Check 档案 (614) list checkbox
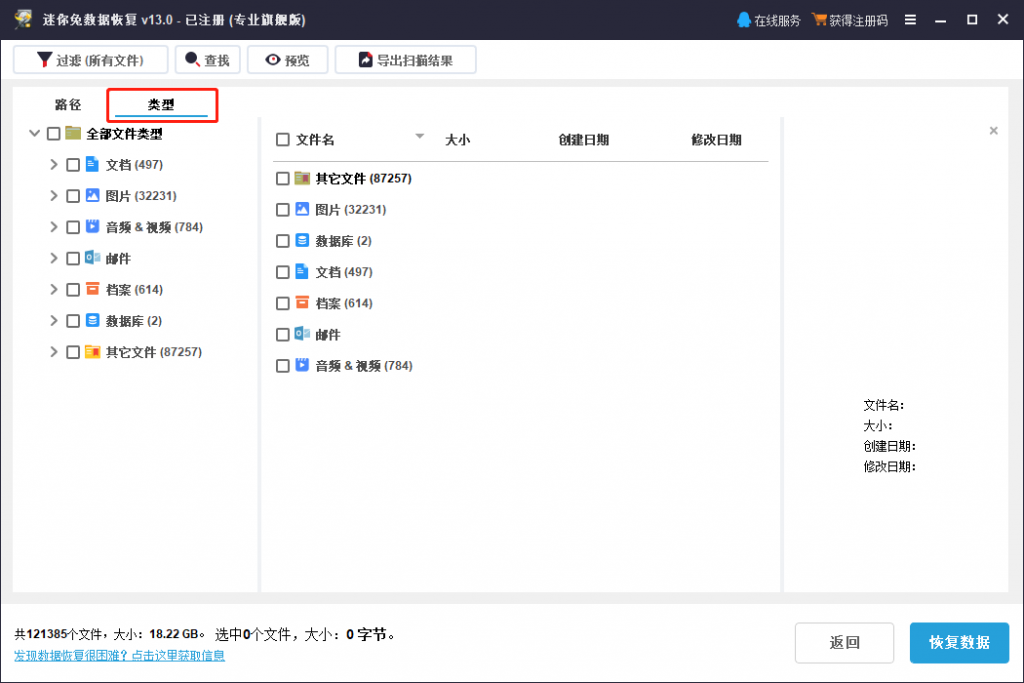This screenshot has width=1024, height=683. [x=283, y=304]
